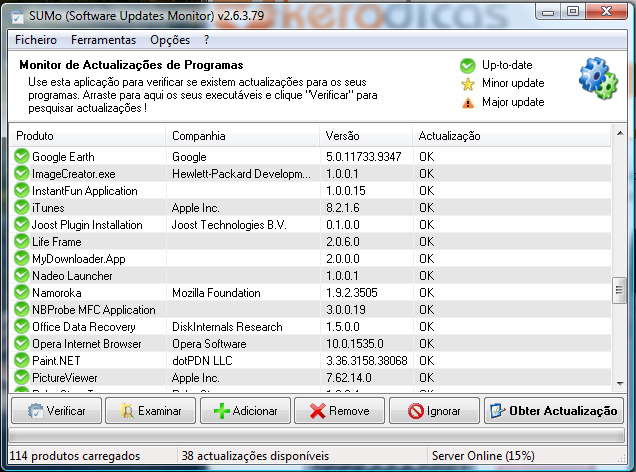
Task: Click version 5.0.11733.9347 cell
Action: [x=364, y=157]
